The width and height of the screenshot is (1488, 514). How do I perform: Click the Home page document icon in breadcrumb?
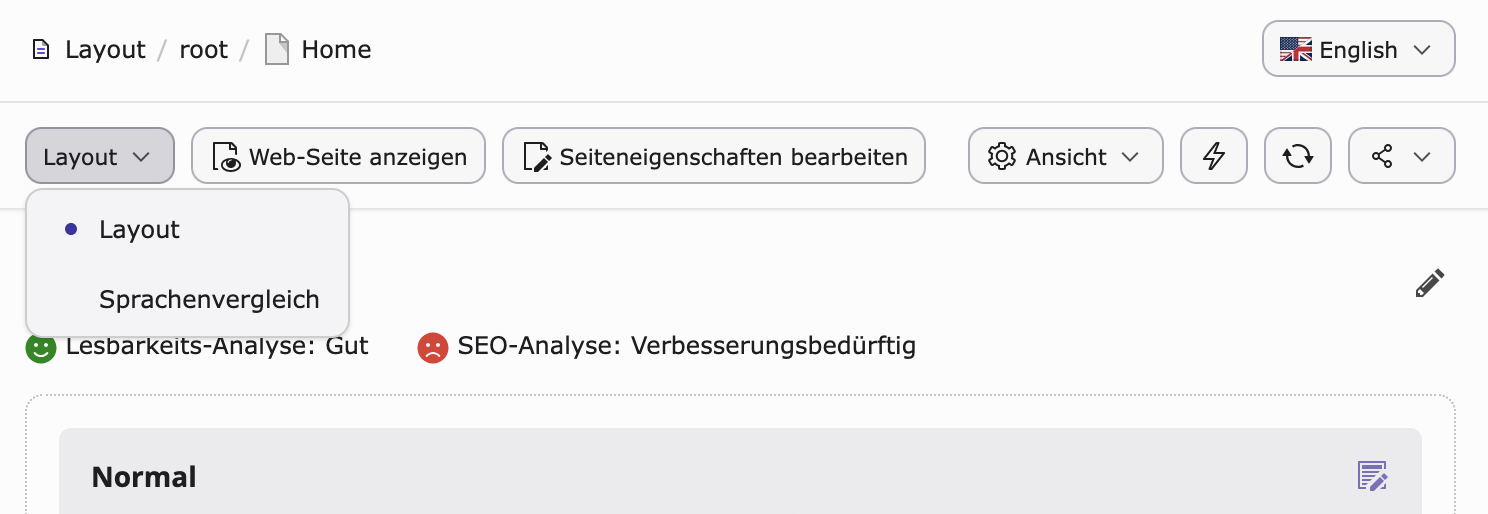coord(277,50)
